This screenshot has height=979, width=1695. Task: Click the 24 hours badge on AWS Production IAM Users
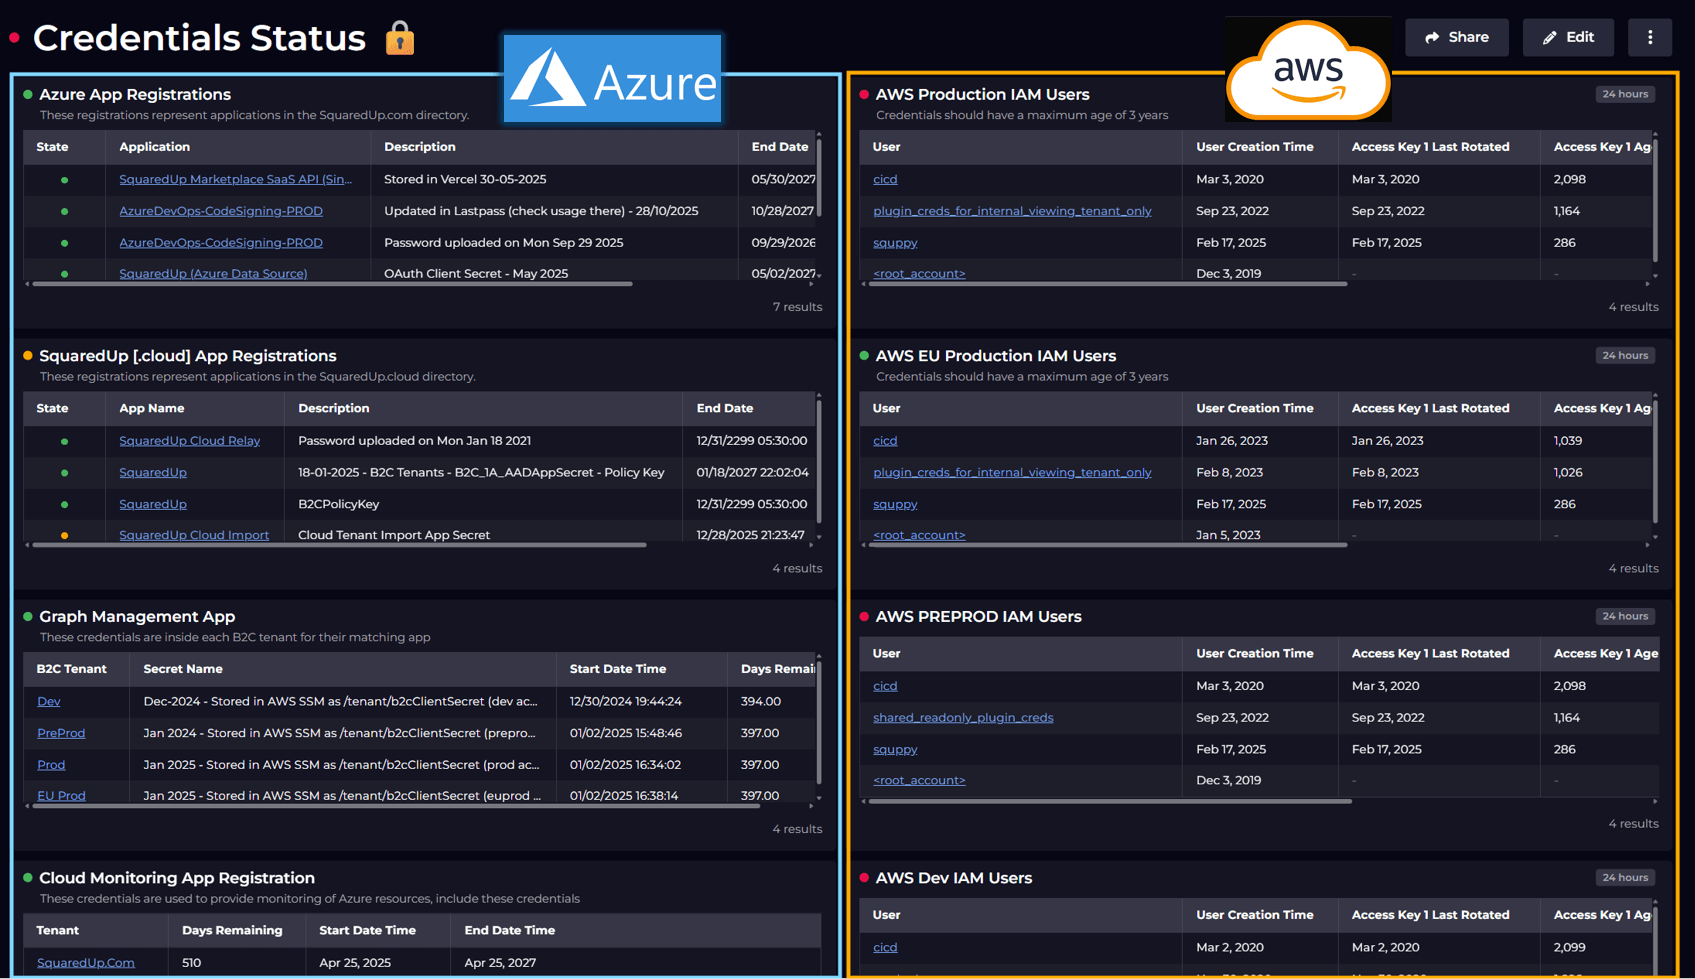click(1624, 94)
